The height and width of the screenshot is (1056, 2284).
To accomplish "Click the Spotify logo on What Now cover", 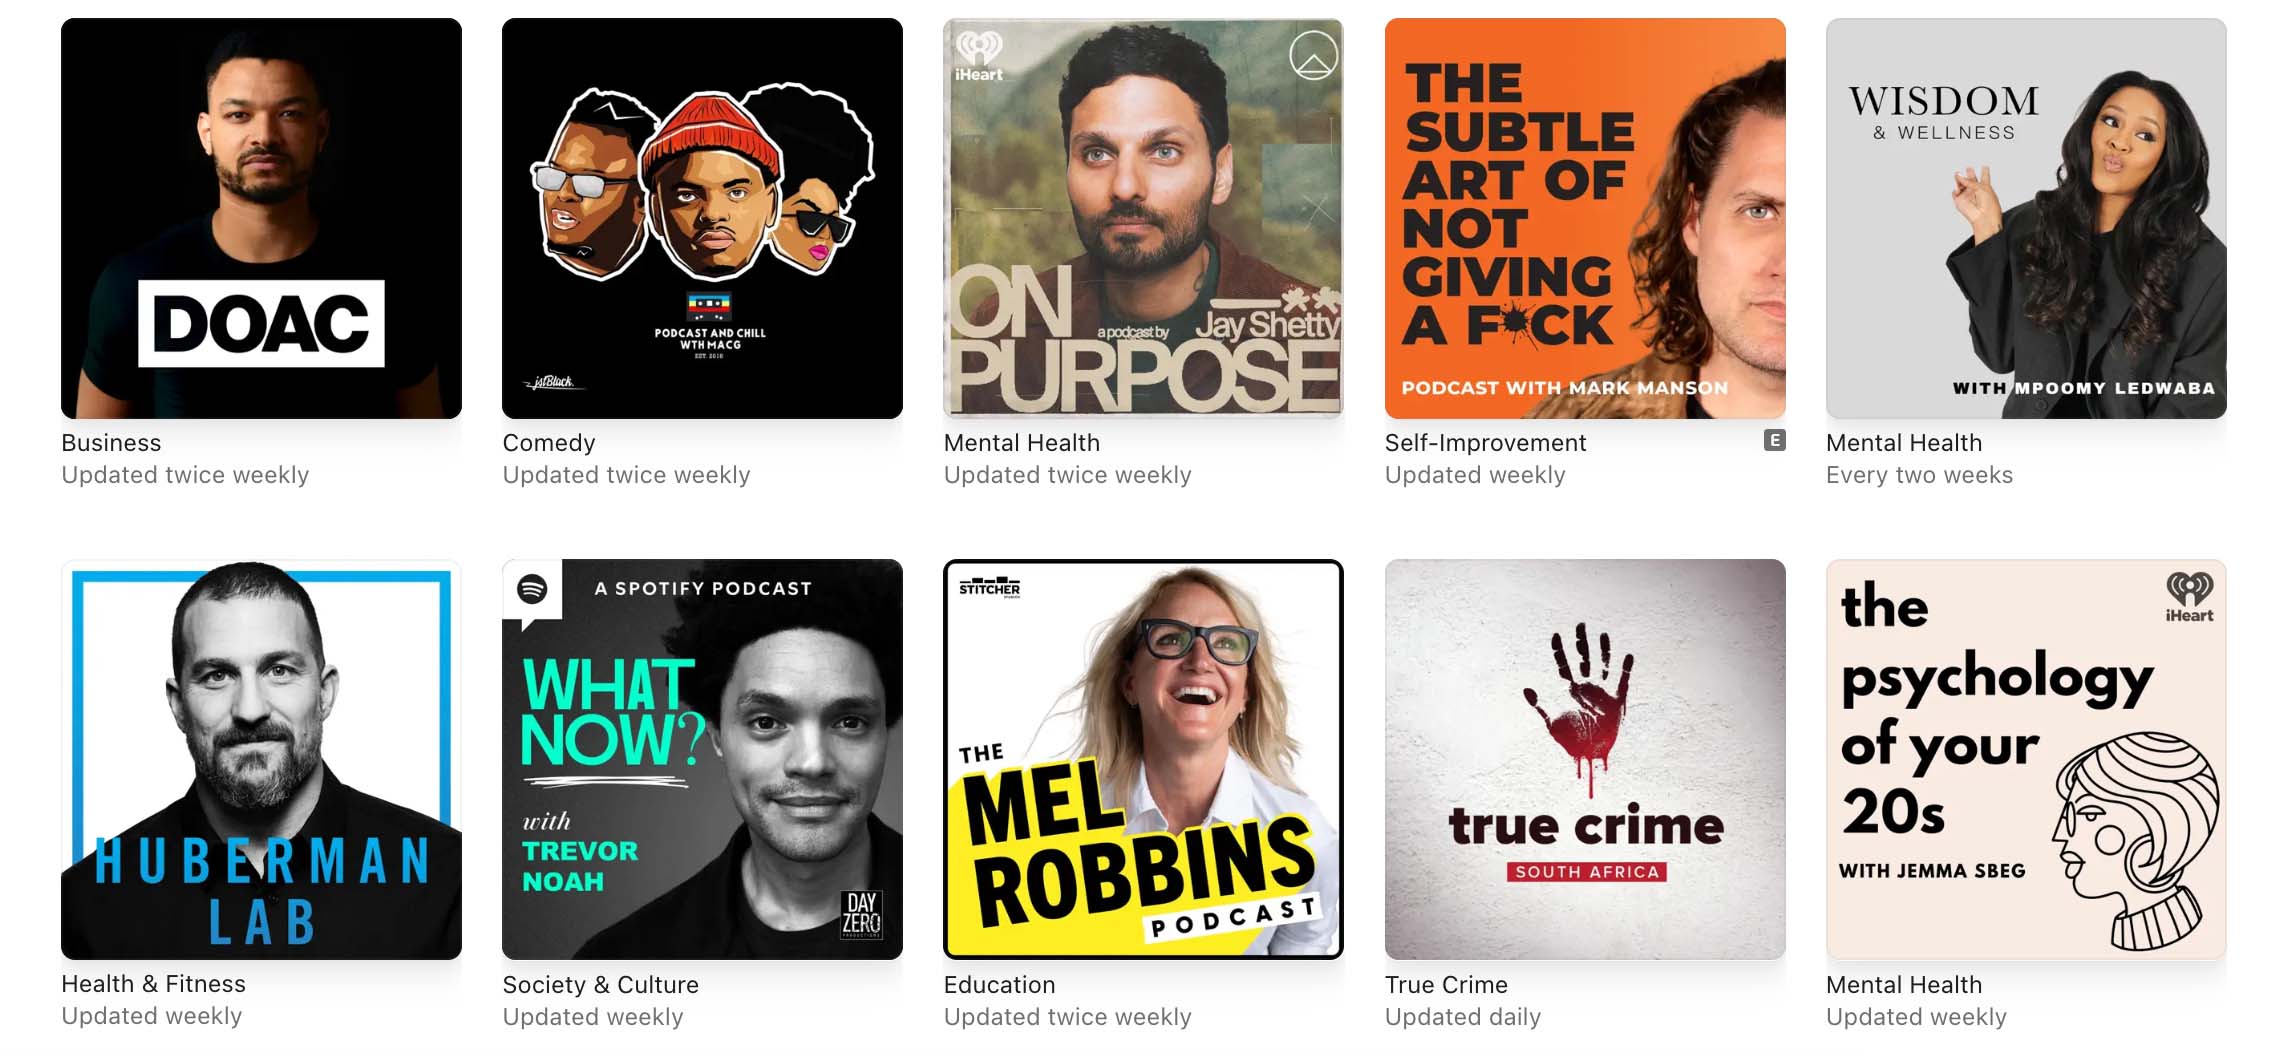I will pos(532,589).
